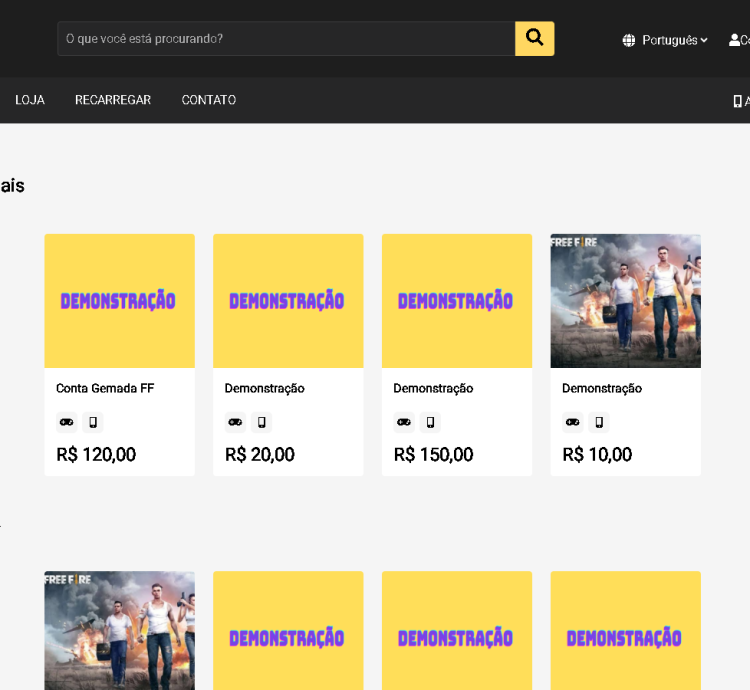
Task: Focus the 'O que você está procurando?' search field
Action: point(286,39)
